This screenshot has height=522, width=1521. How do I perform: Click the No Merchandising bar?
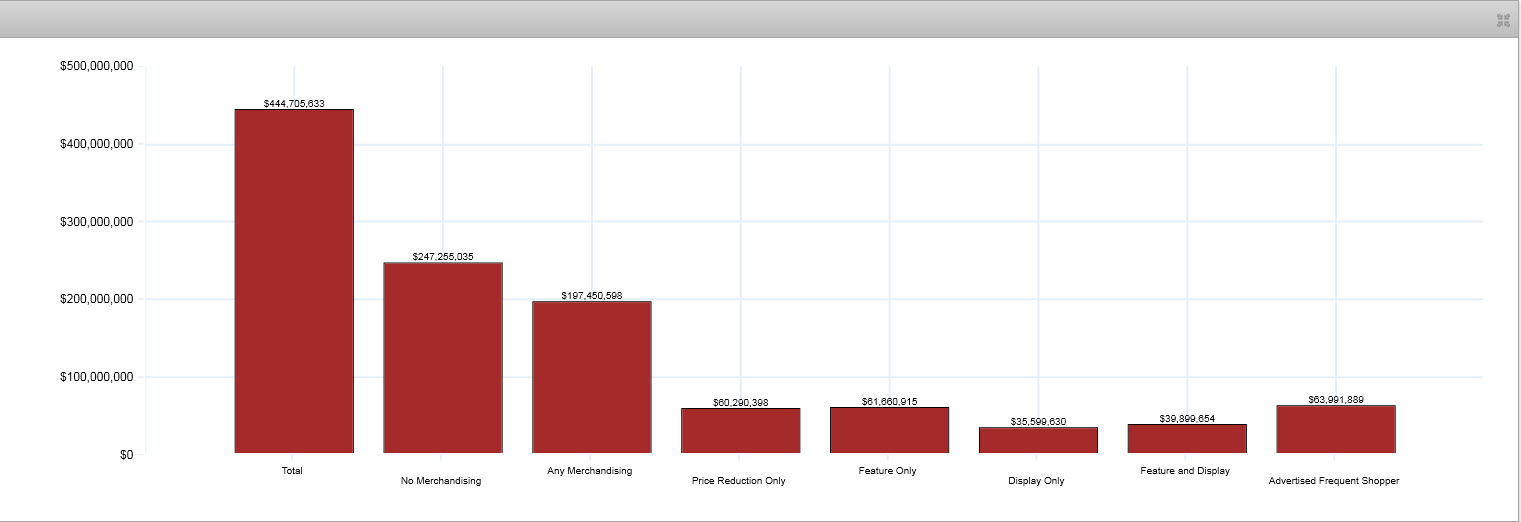tap(443, 358)
